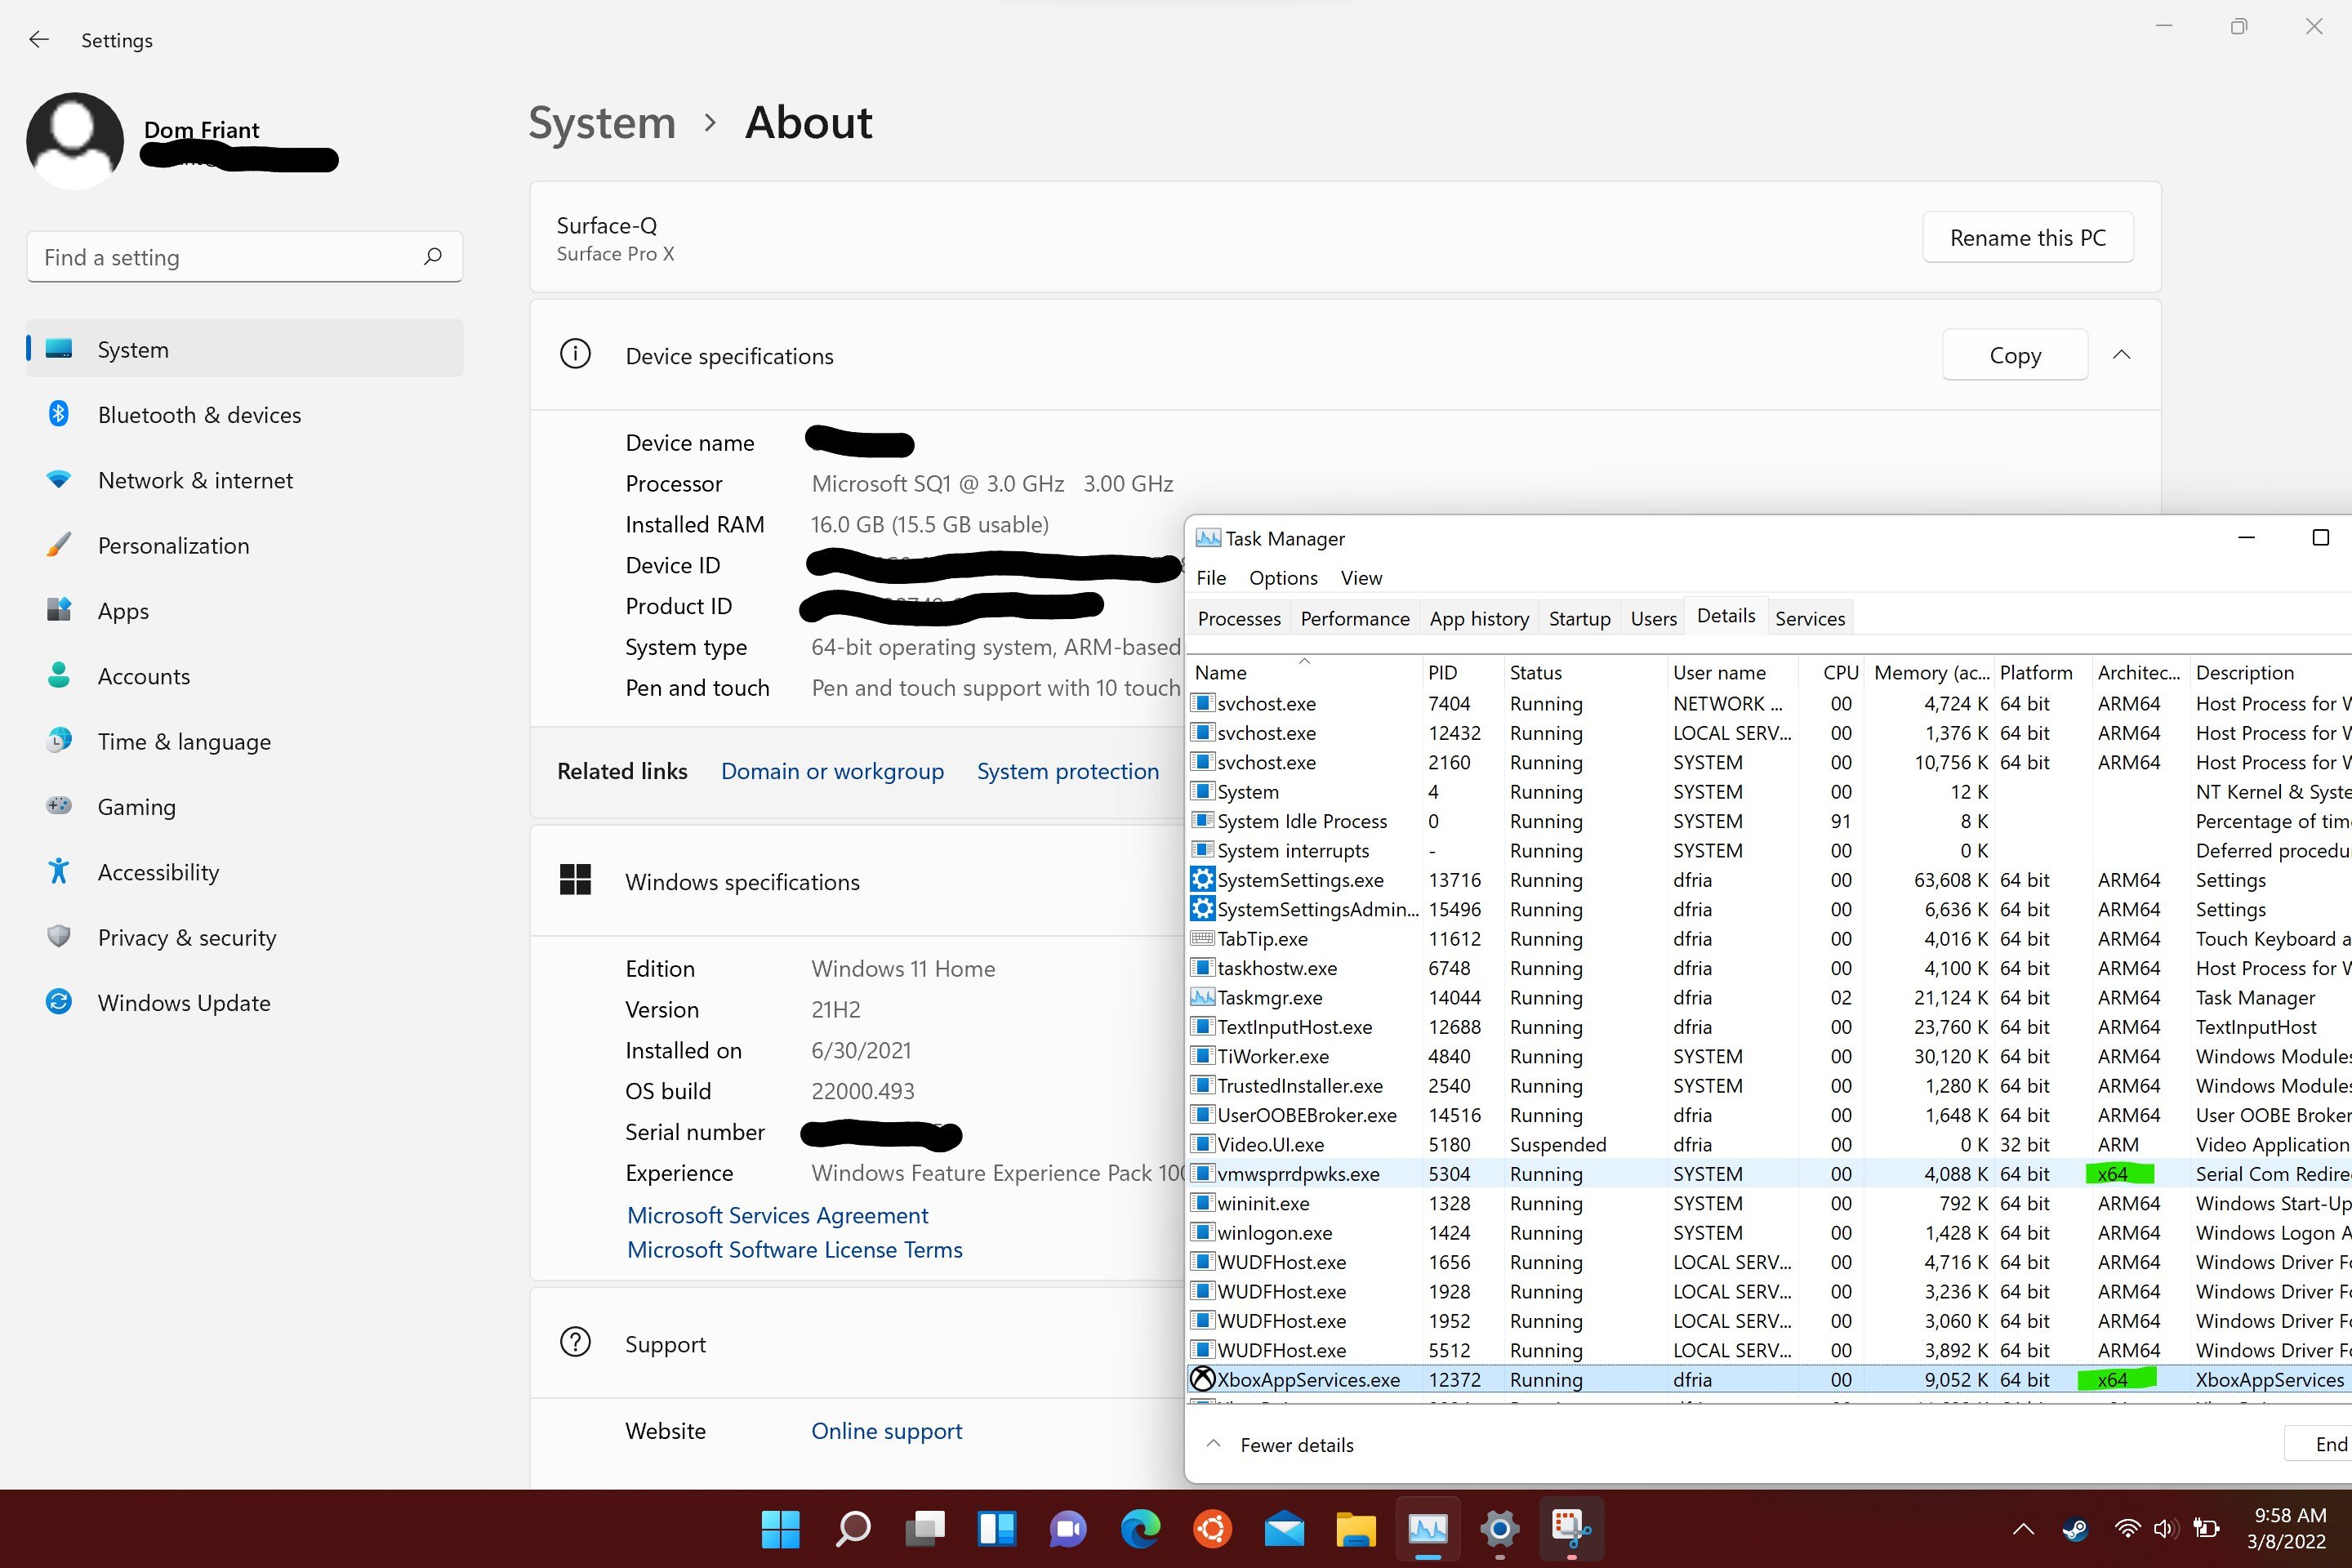Switch to the Performance tab
This screenshot has width=2352, height=1568.
[x=1354, y=619]
